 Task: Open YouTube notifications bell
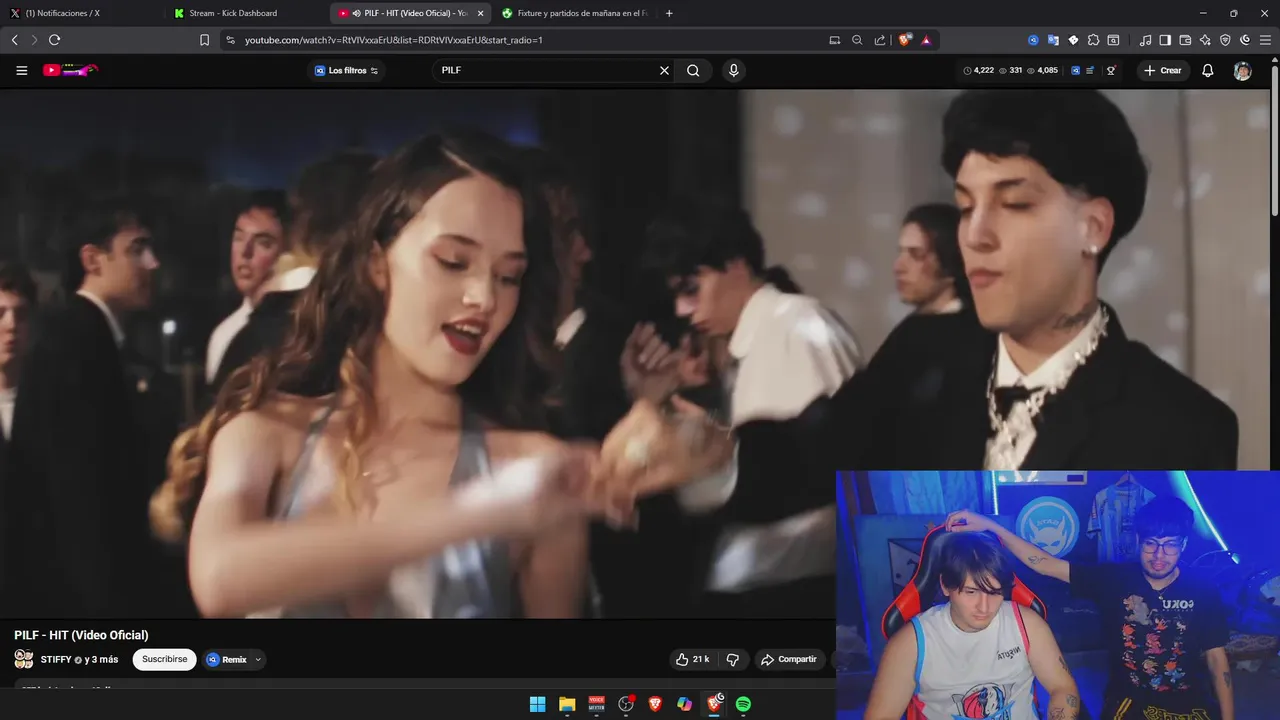click(x=1208, y=70)
